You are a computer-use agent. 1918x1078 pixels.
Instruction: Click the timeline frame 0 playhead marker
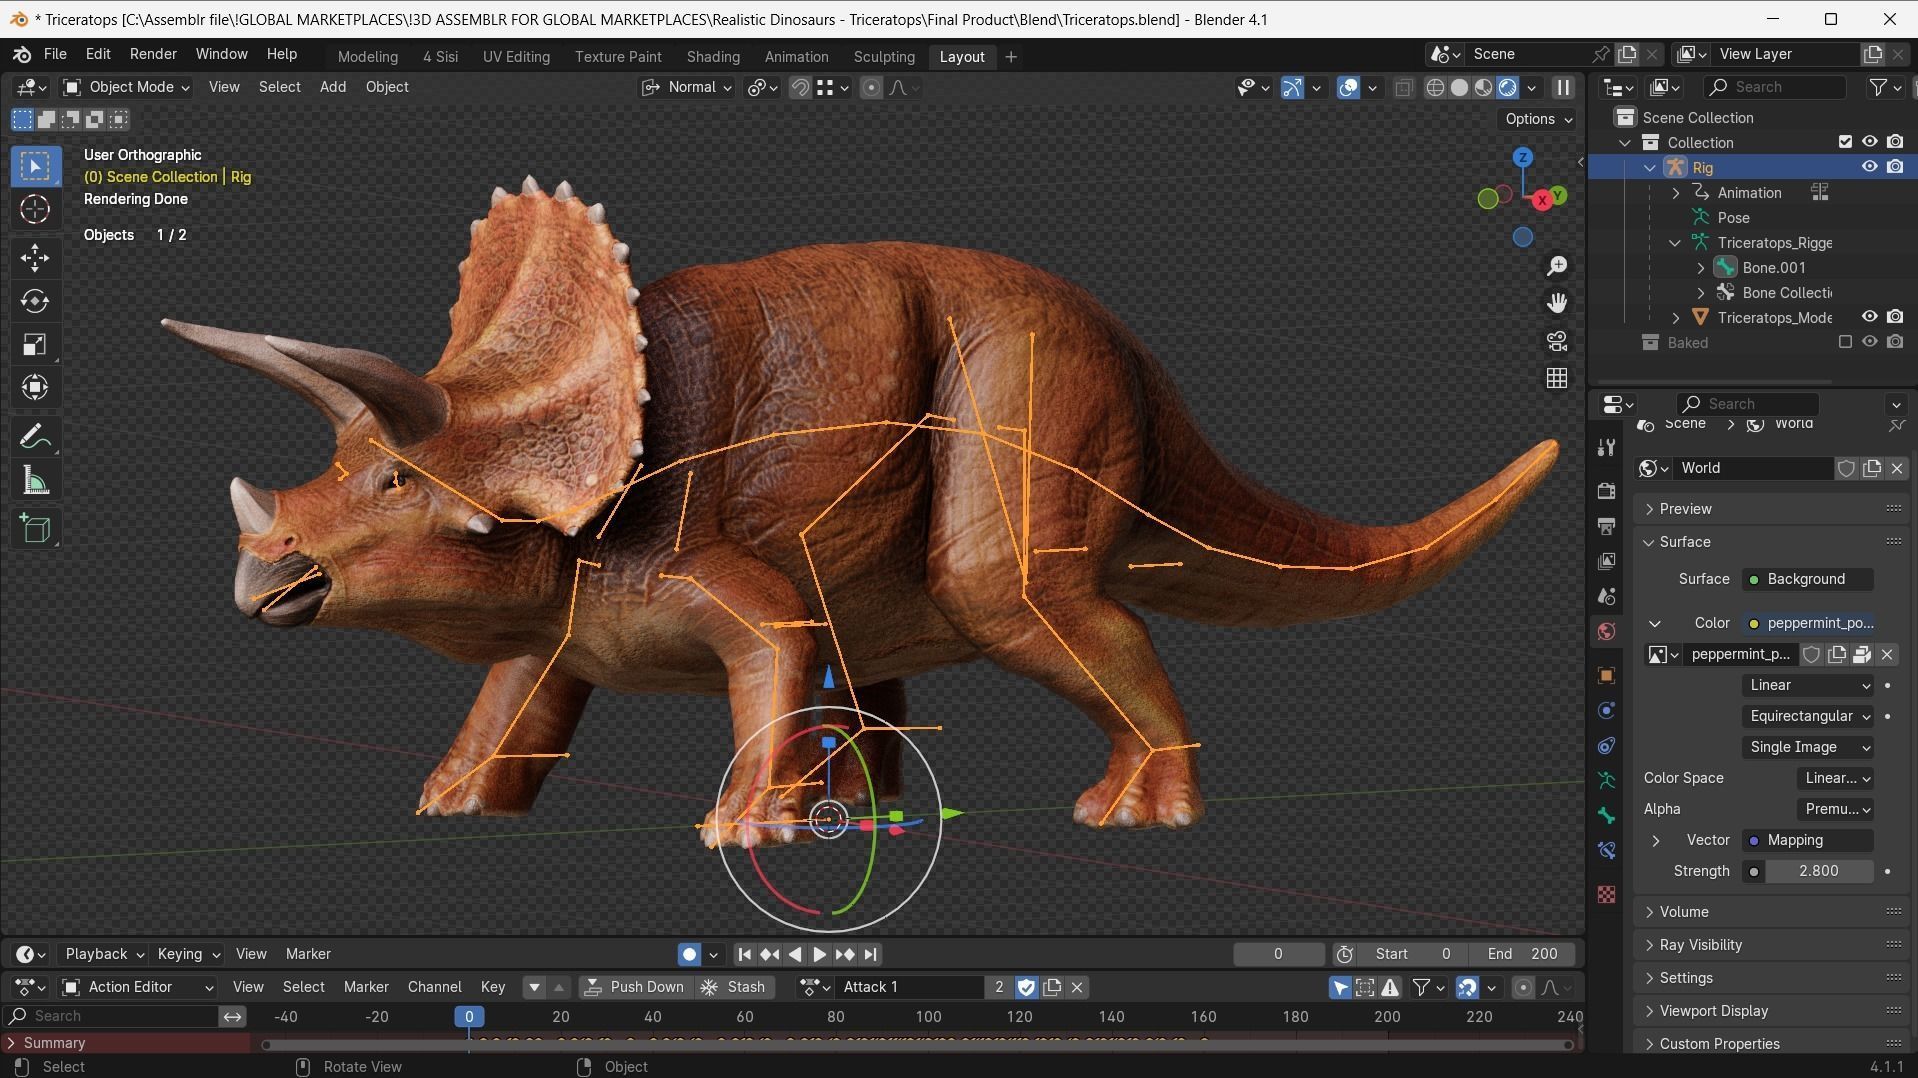pyautogui.click(x=469, y=1018)
